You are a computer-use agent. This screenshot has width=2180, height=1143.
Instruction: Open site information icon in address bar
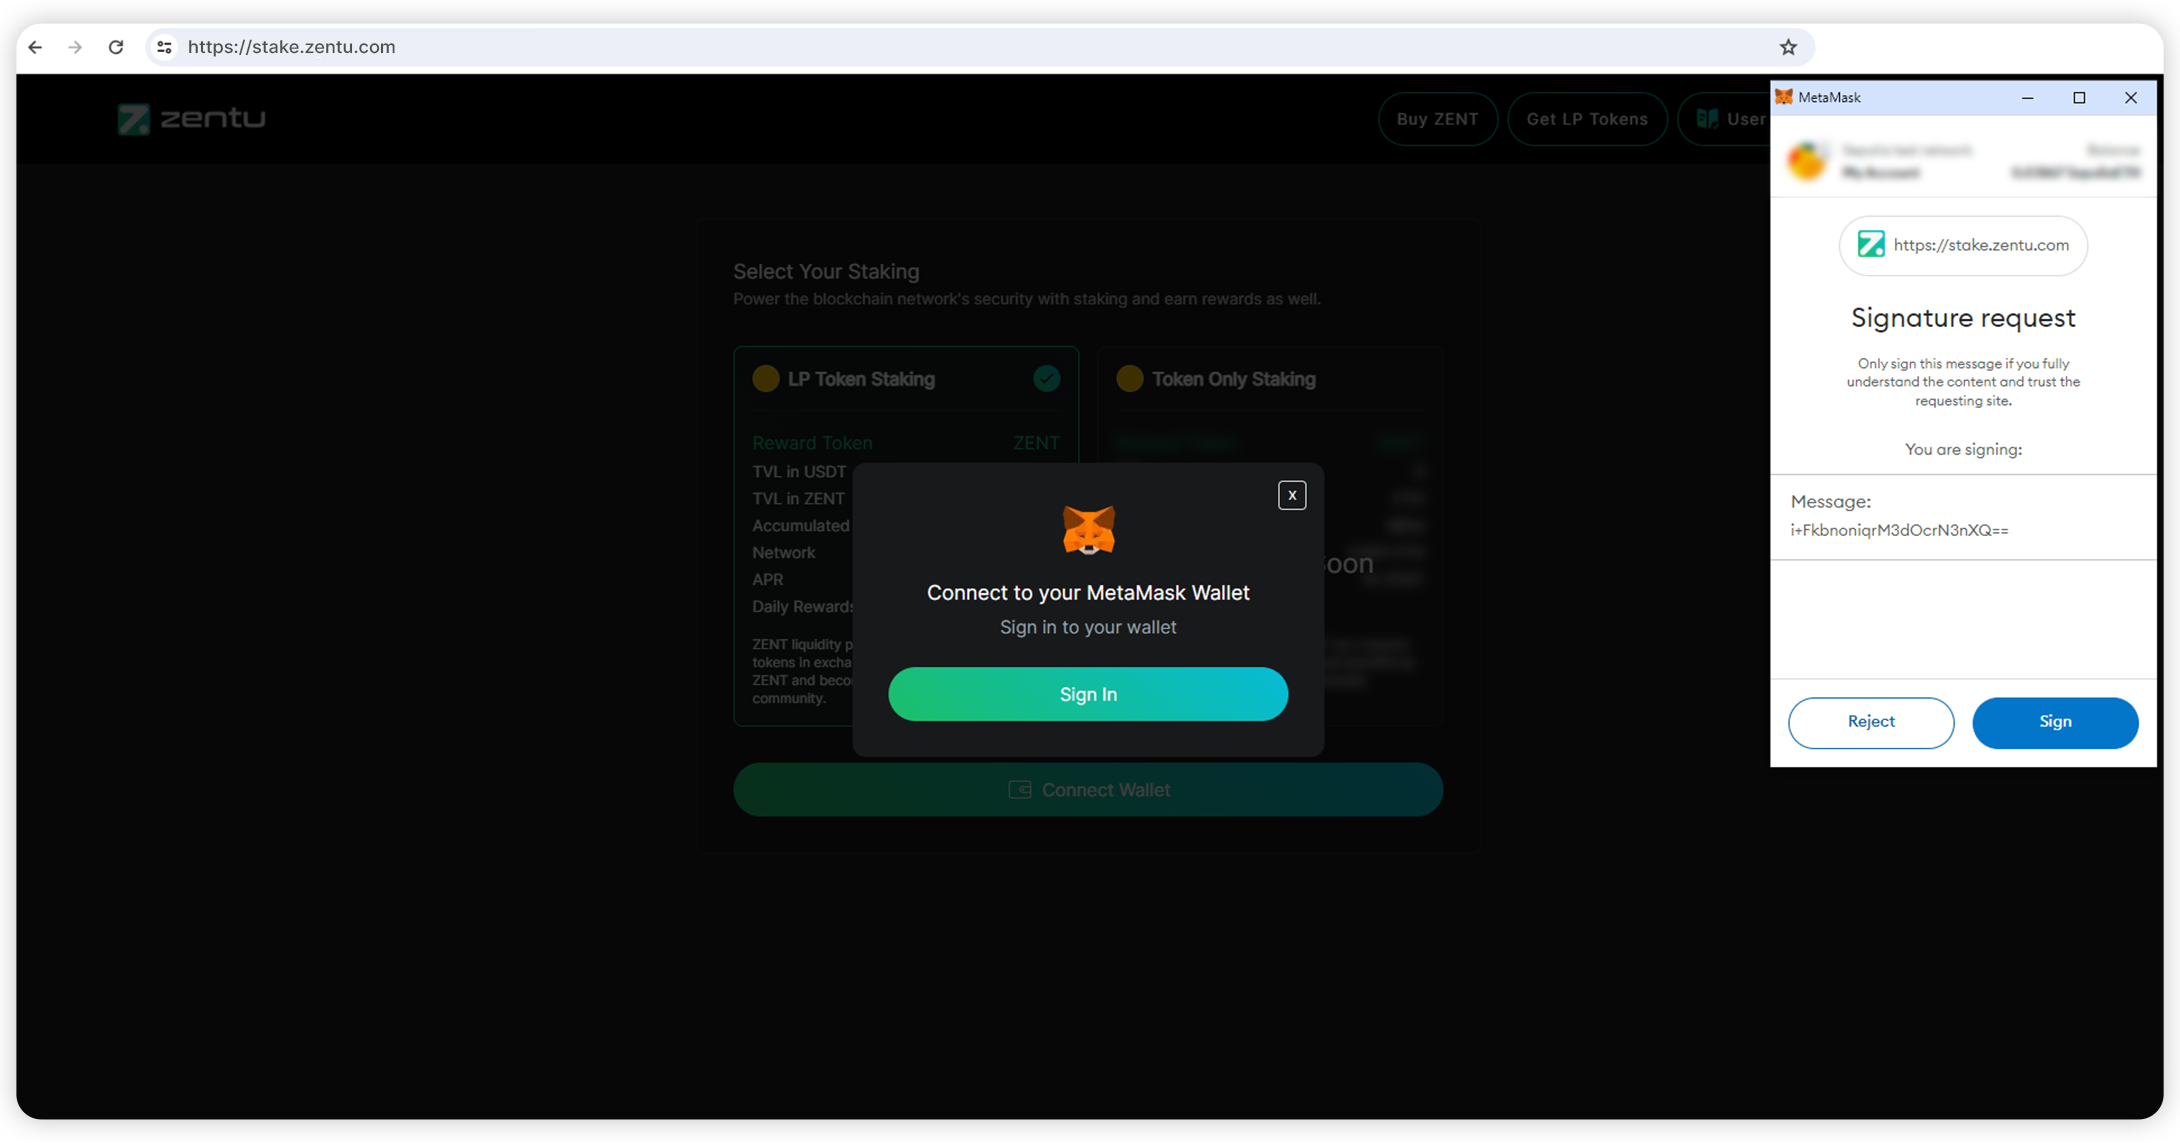click(x=165, y=47)
